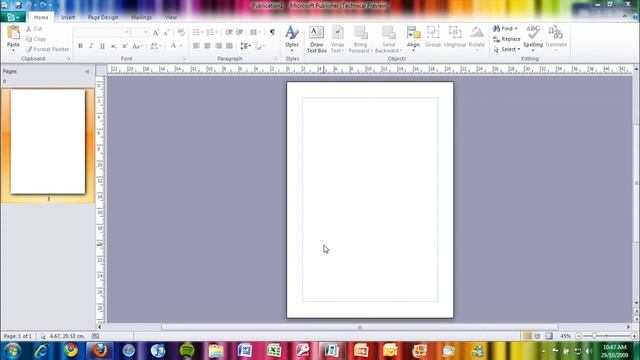Activate the Format Painter tool
The image size is (640, 360).
[x=47, y=49]
